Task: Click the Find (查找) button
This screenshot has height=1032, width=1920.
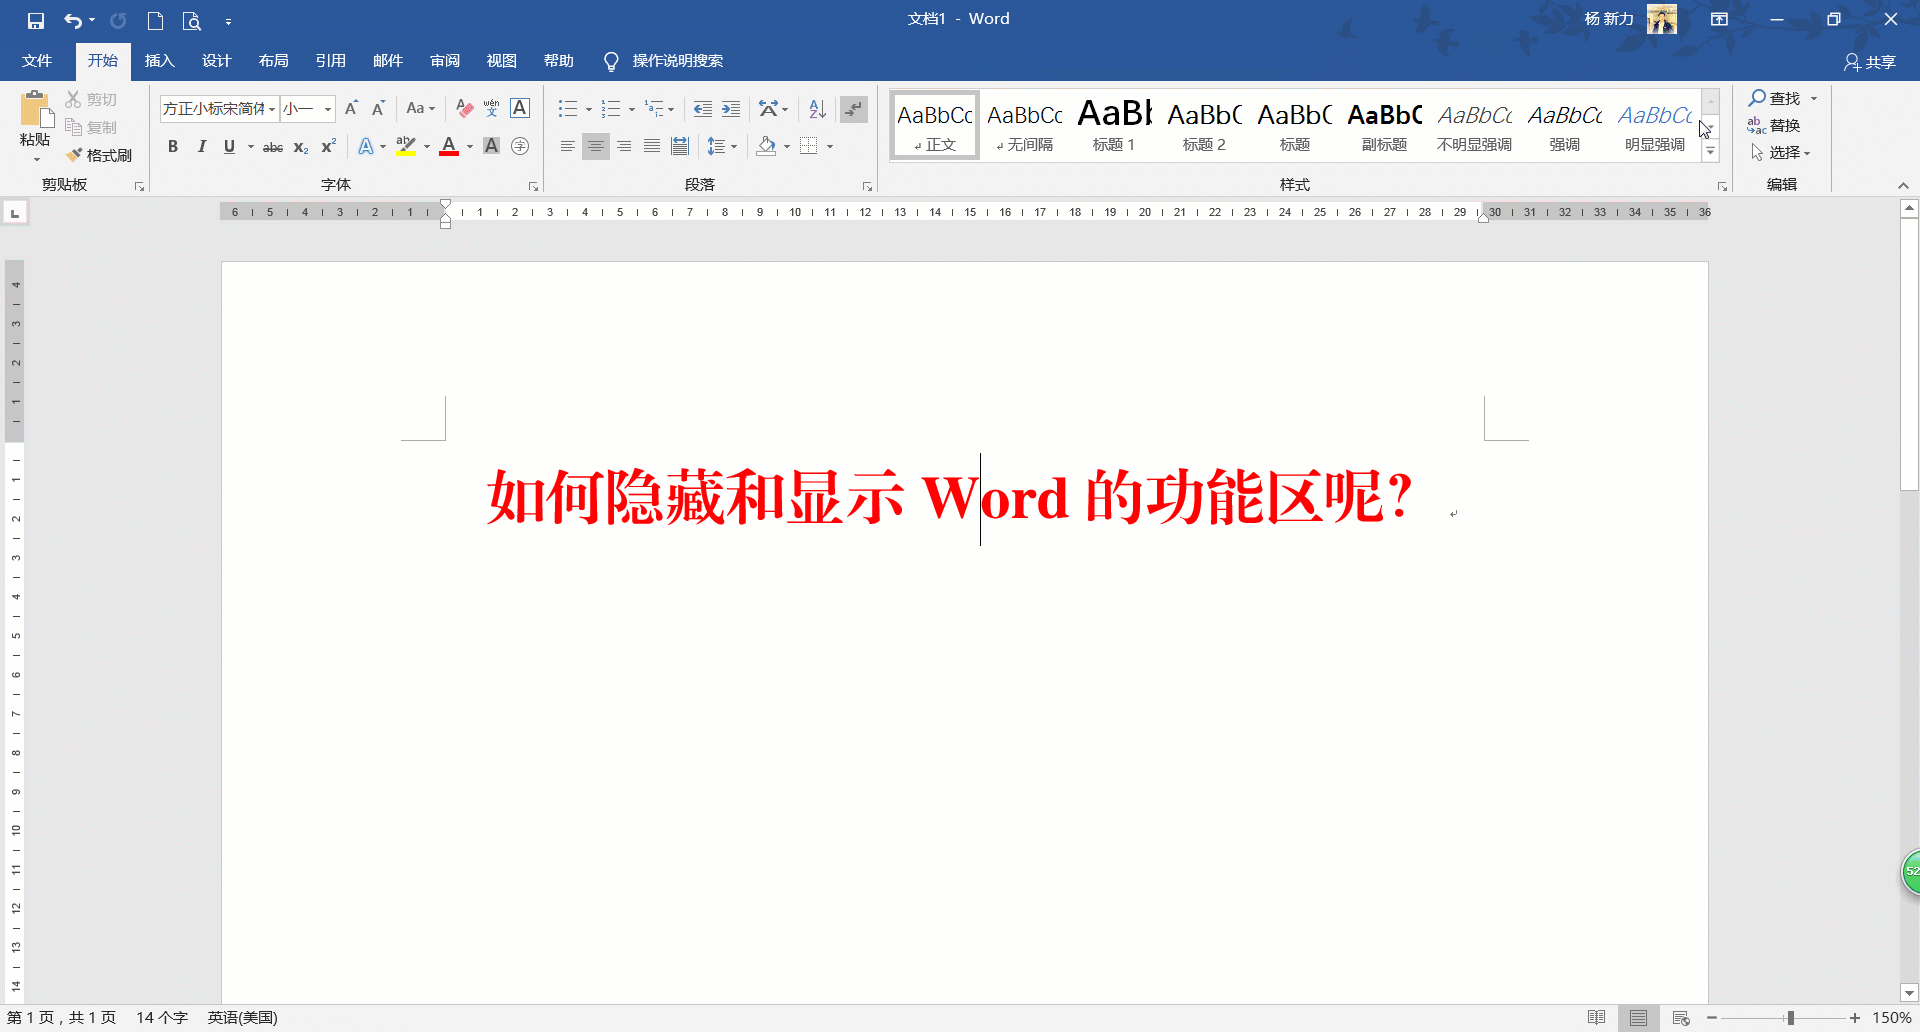Action: tap(1775, 98)
